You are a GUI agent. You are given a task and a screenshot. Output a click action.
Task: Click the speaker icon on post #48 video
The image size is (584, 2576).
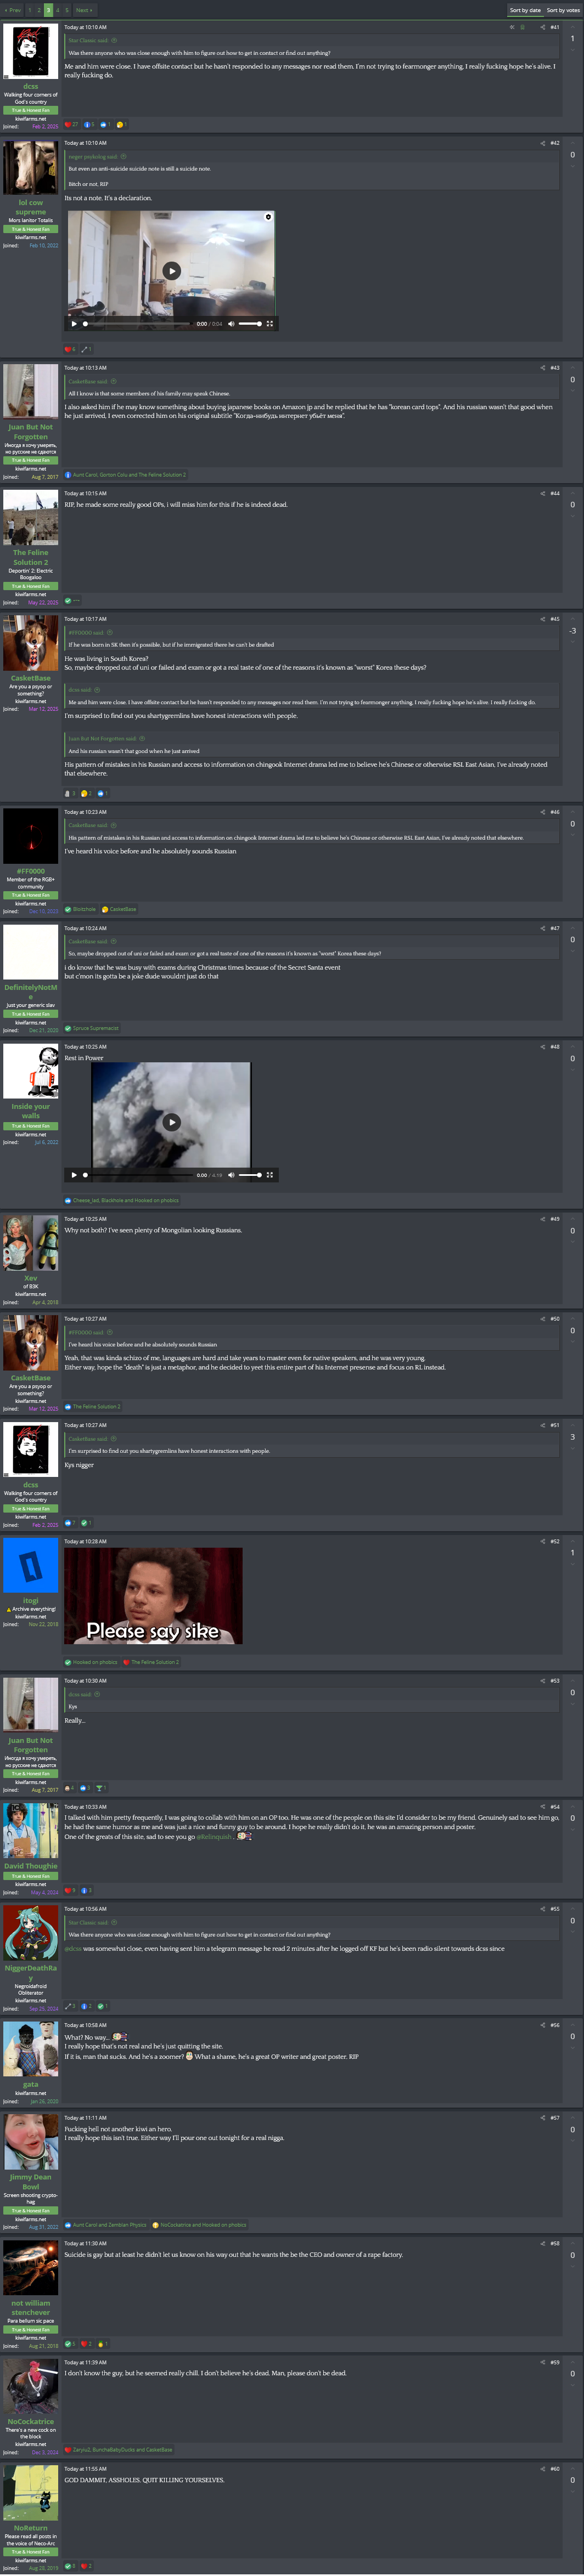point(231,1175)
